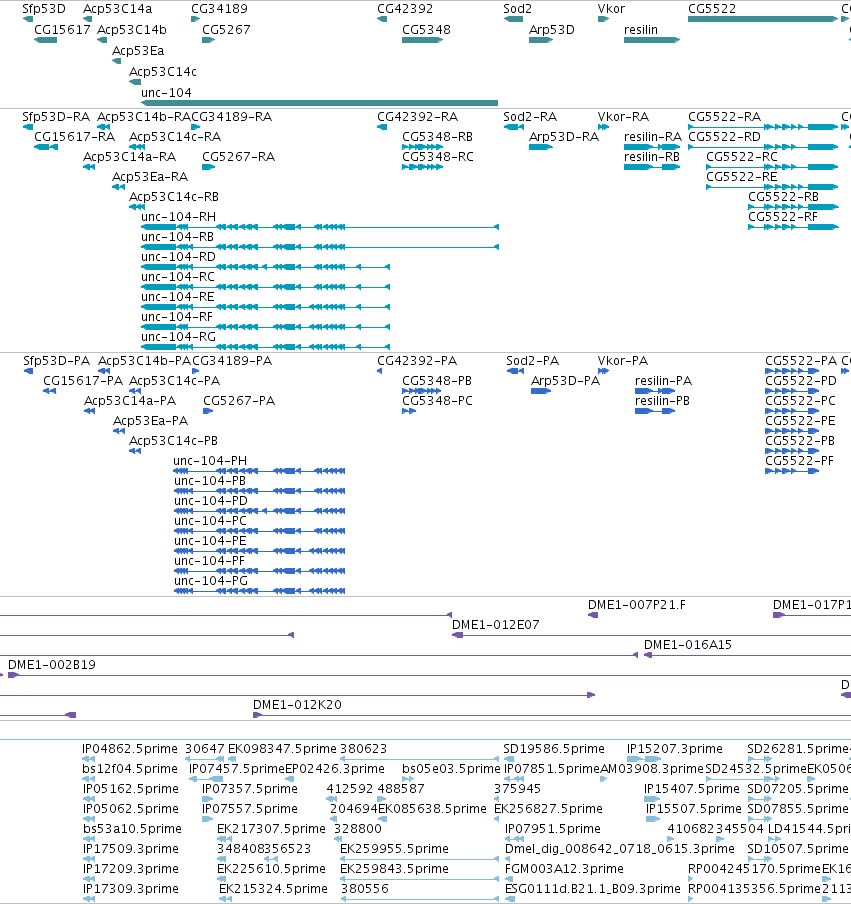Choose protein CG5522-PE
Screen dimensions: 851x904
point(800,421)
